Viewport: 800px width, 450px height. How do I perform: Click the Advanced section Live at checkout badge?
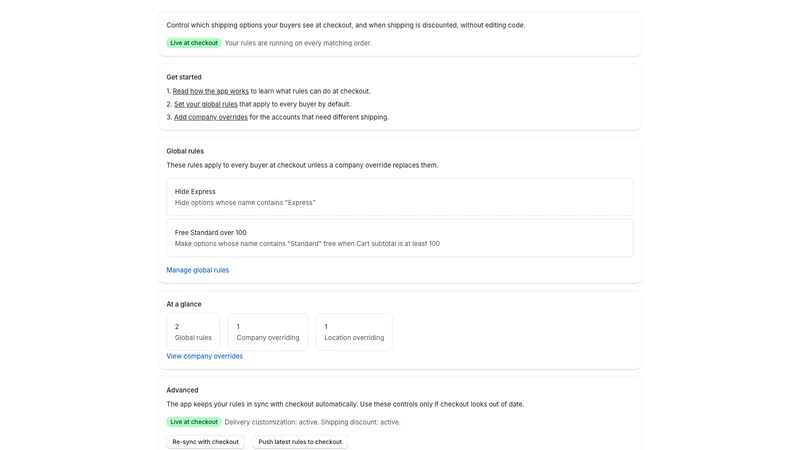(x=194, y=422)
